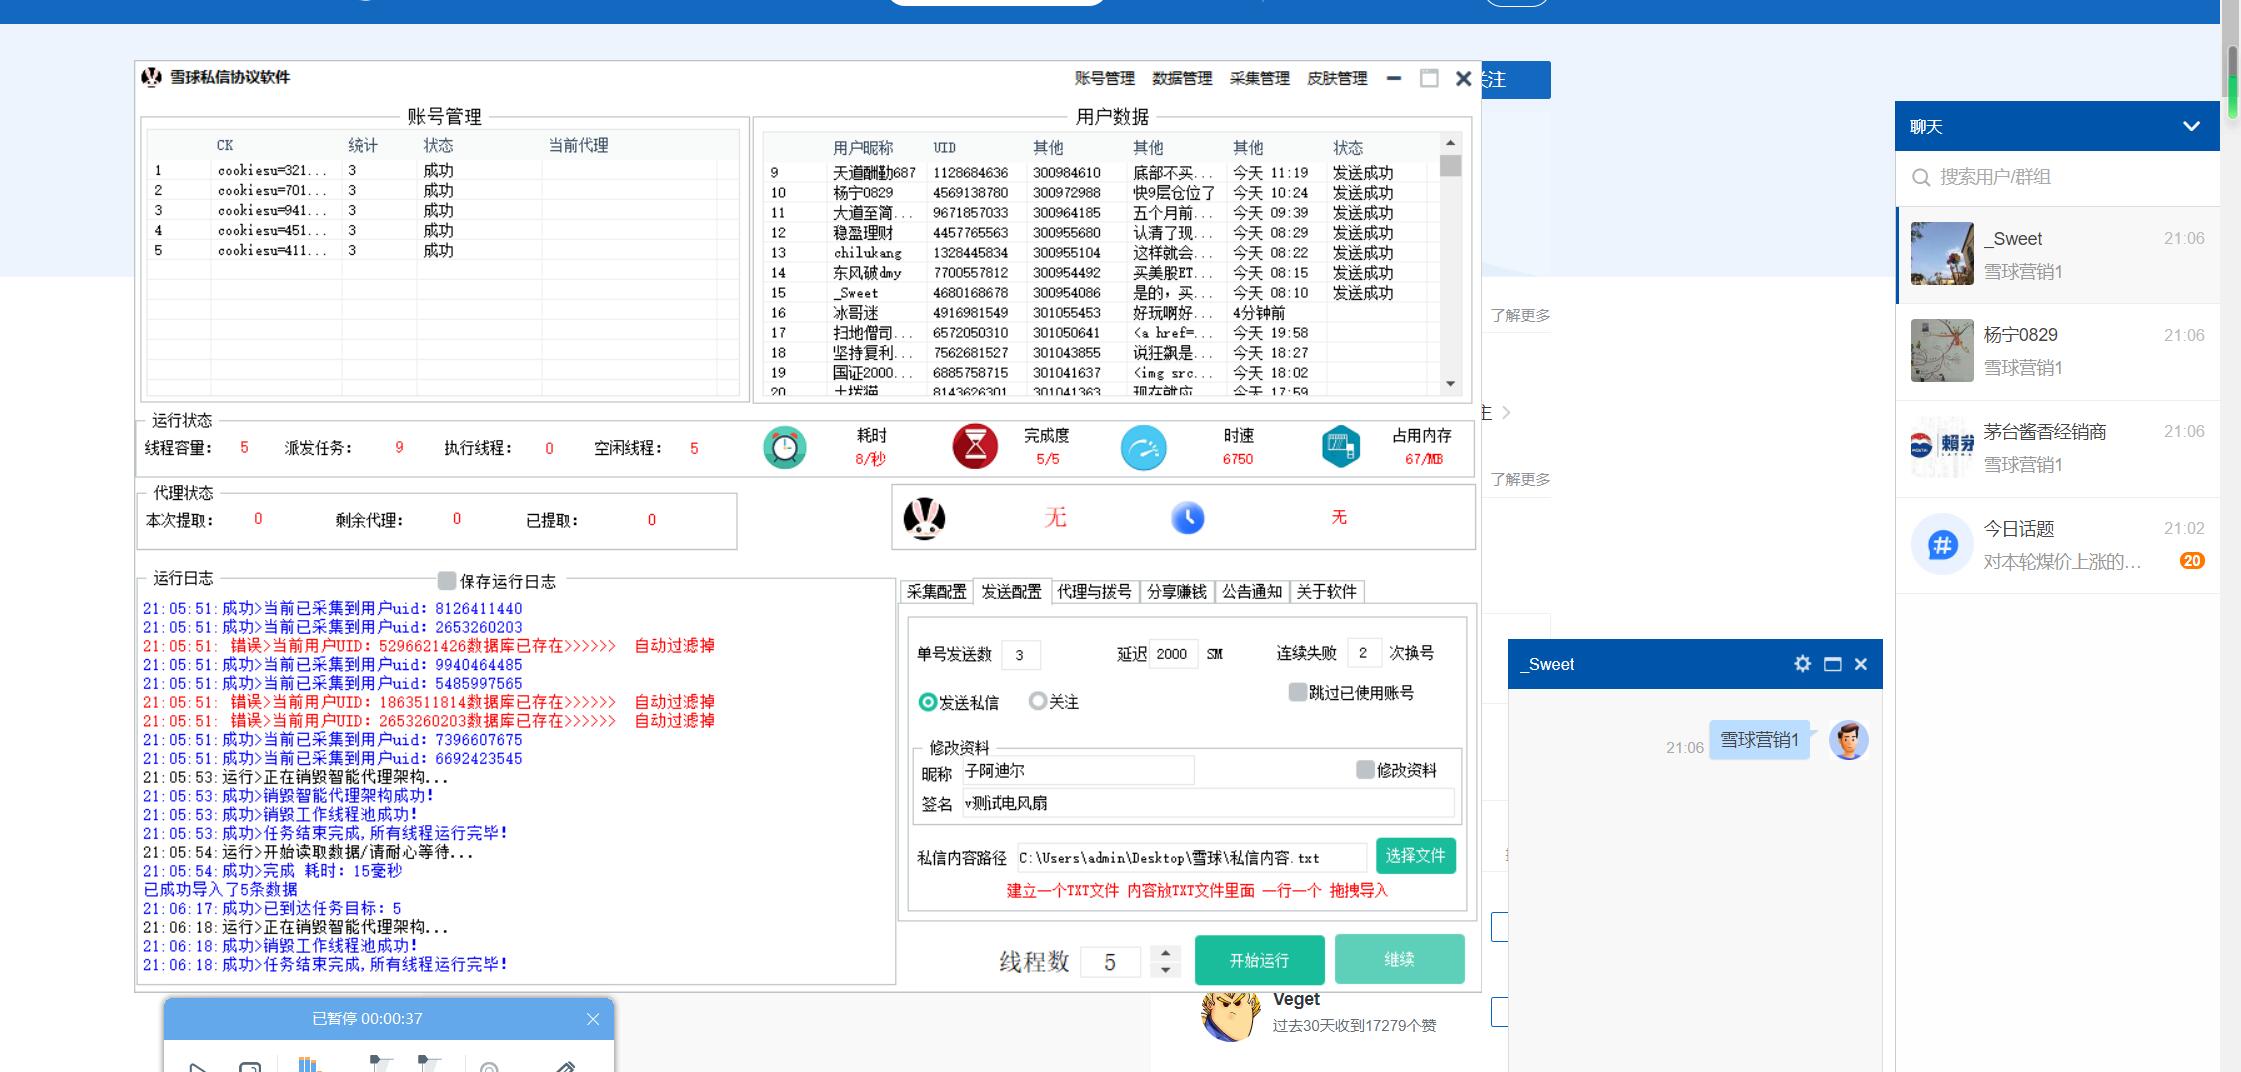This screenshot has width=2241, height=1072.
Task: Open the 账号管理 menu
Action: pyautogui.click(x=1104, y=78)
